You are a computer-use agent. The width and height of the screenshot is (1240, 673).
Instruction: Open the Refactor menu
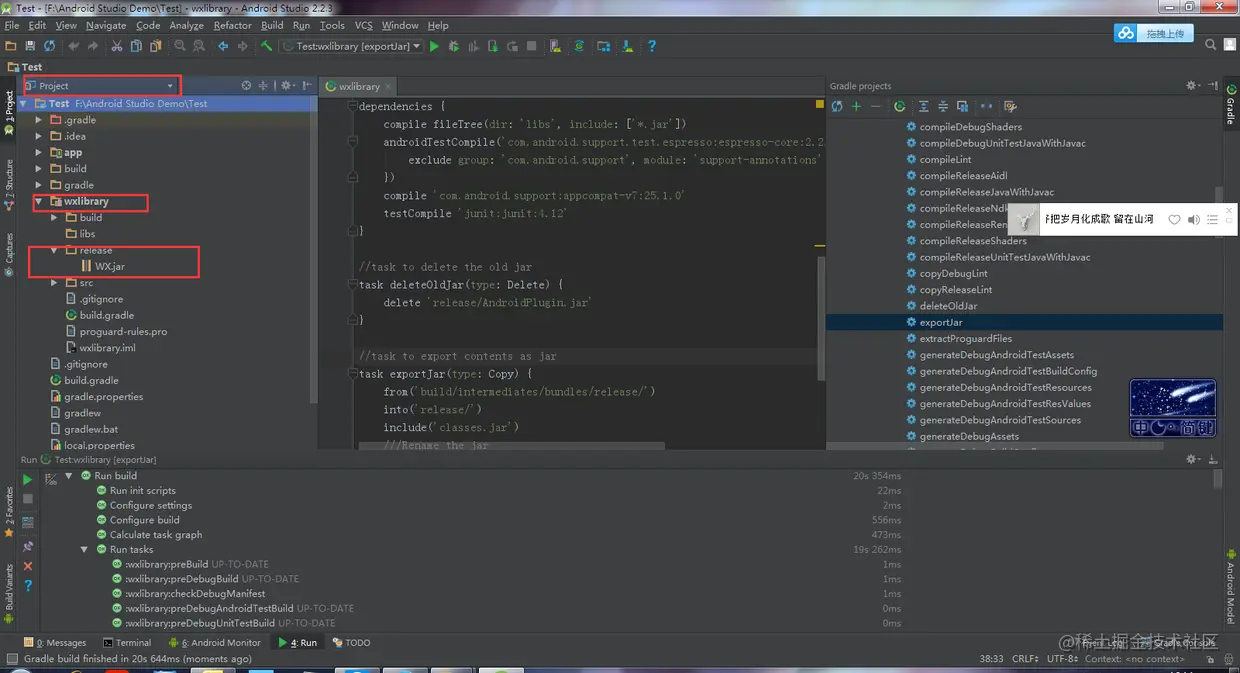pos(232,25)
